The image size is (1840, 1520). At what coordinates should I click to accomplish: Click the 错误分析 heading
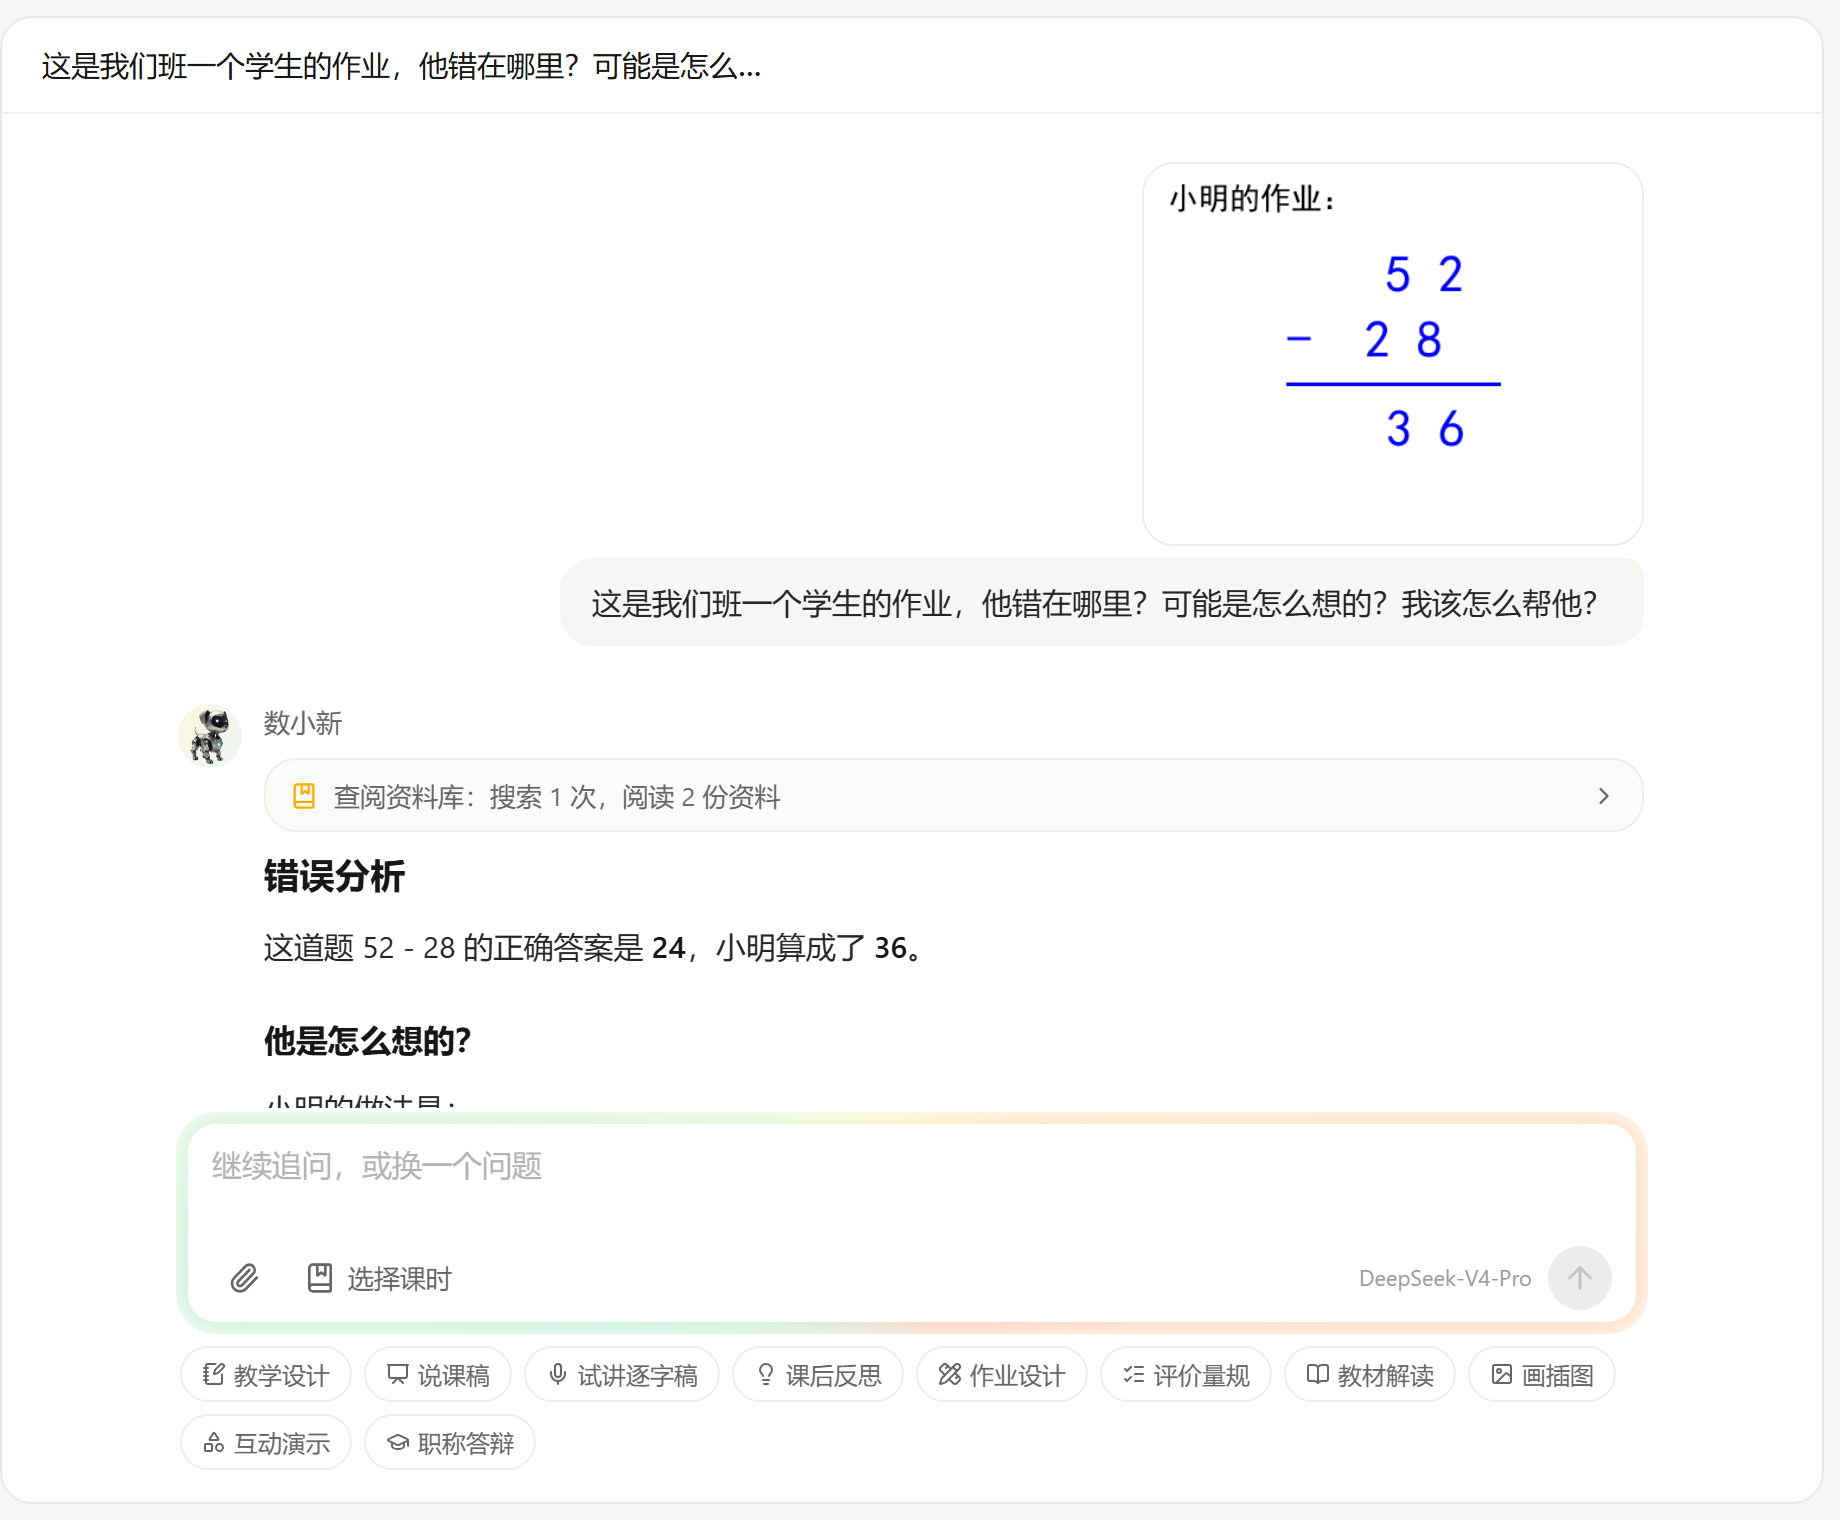point(334,876)
